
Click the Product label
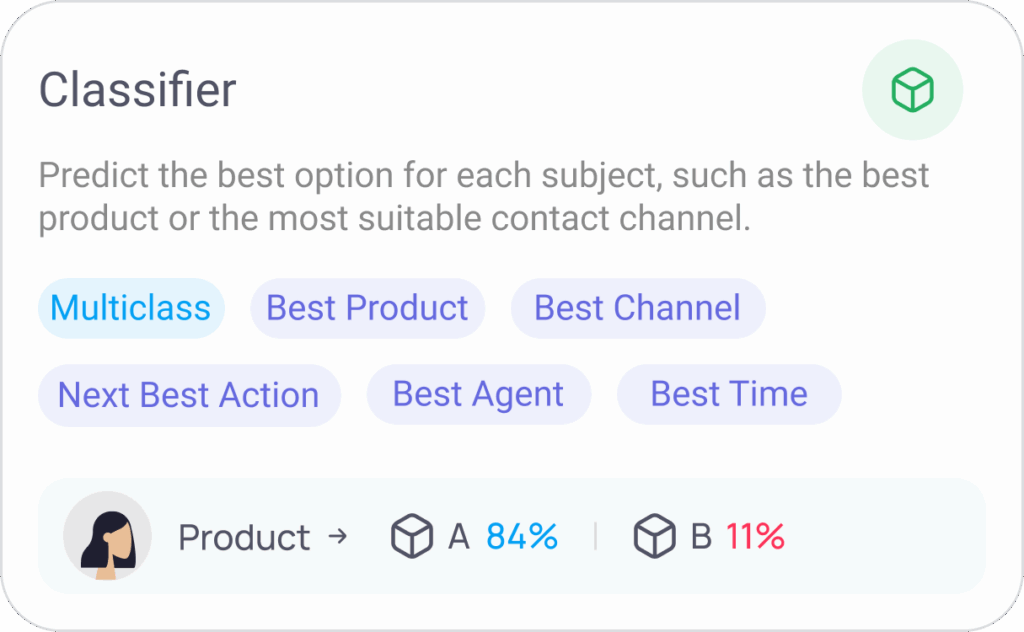point(244,538)
